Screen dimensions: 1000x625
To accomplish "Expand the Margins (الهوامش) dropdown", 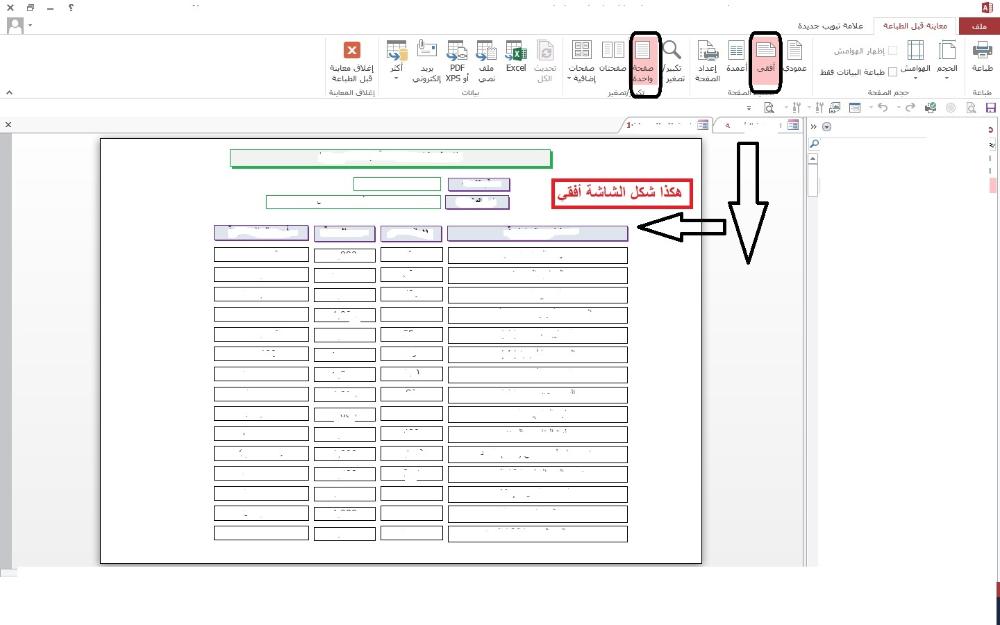I will (915, 60).
